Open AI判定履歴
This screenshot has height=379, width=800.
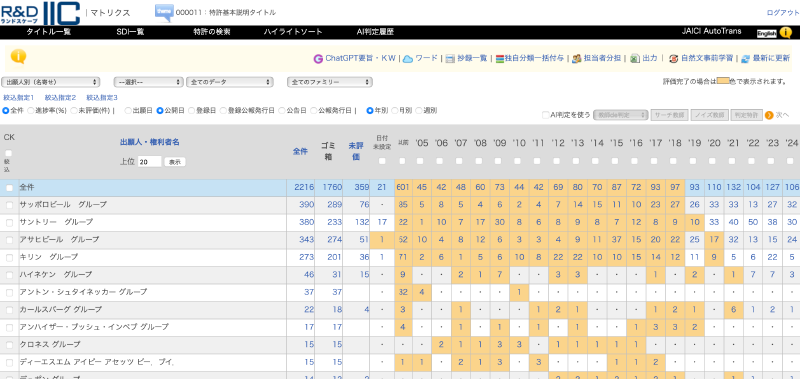(x=375, y=32)
